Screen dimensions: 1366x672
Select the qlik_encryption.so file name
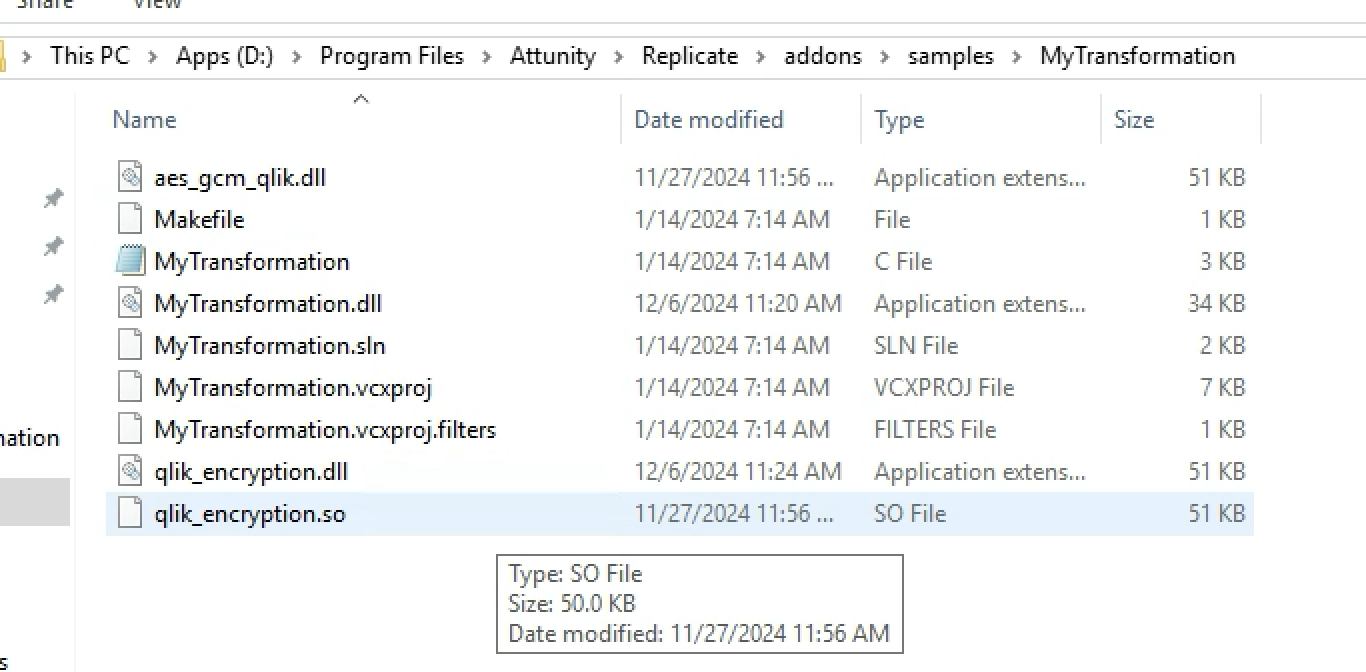[250, 514]
